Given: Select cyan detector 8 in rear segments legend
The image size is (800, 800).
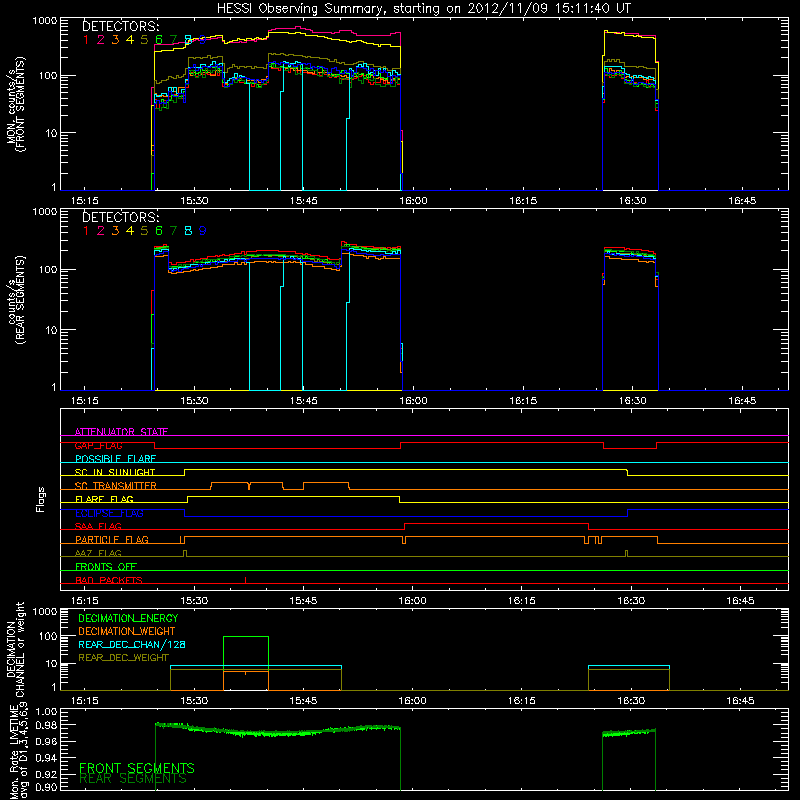Looking at the screenshot, I should (x=188, y=231).
